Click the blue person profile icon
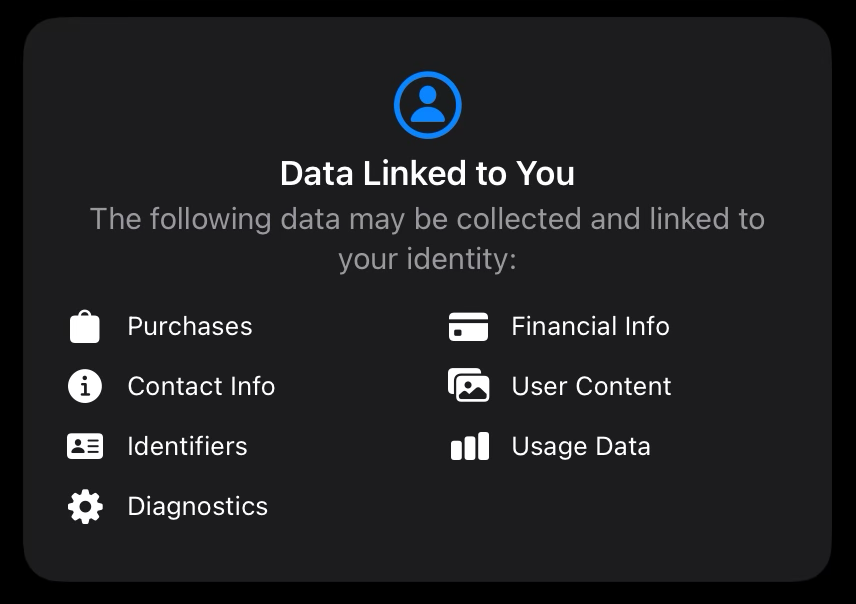This screenshot has width=856, height=604. pos(427,104)
